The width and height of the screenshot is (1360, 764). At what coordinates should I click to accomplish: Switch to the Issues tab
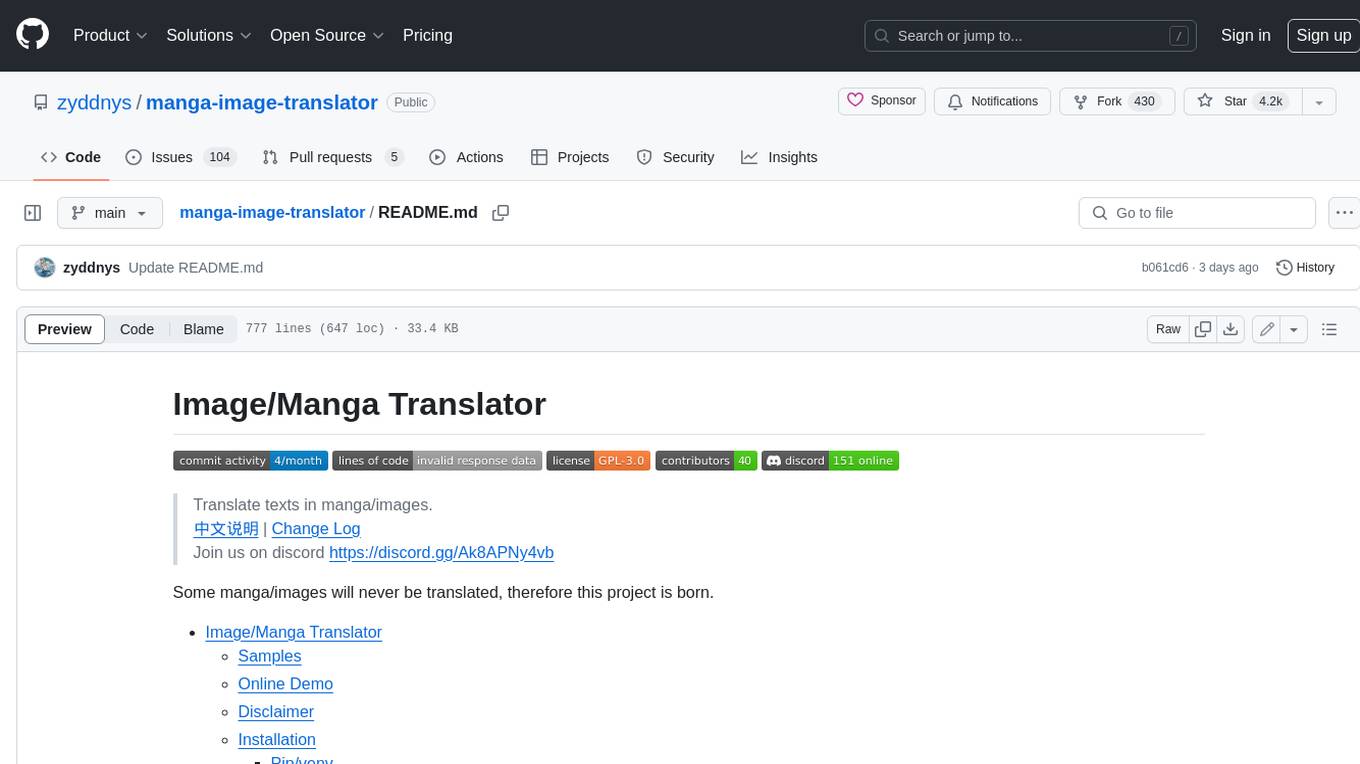pos(180,157)
